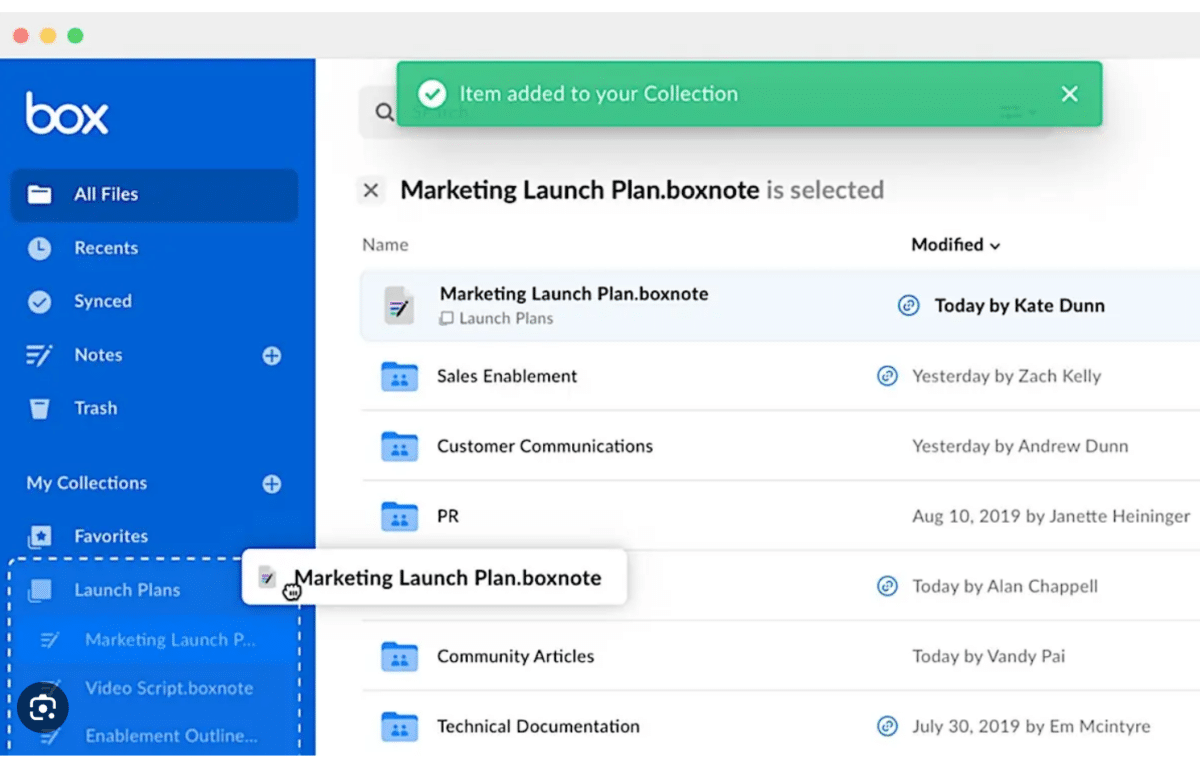1200x758 pixels.
Task: Select the Launch Plans collection
Action: pyautogui.click(x=126, y=590)
